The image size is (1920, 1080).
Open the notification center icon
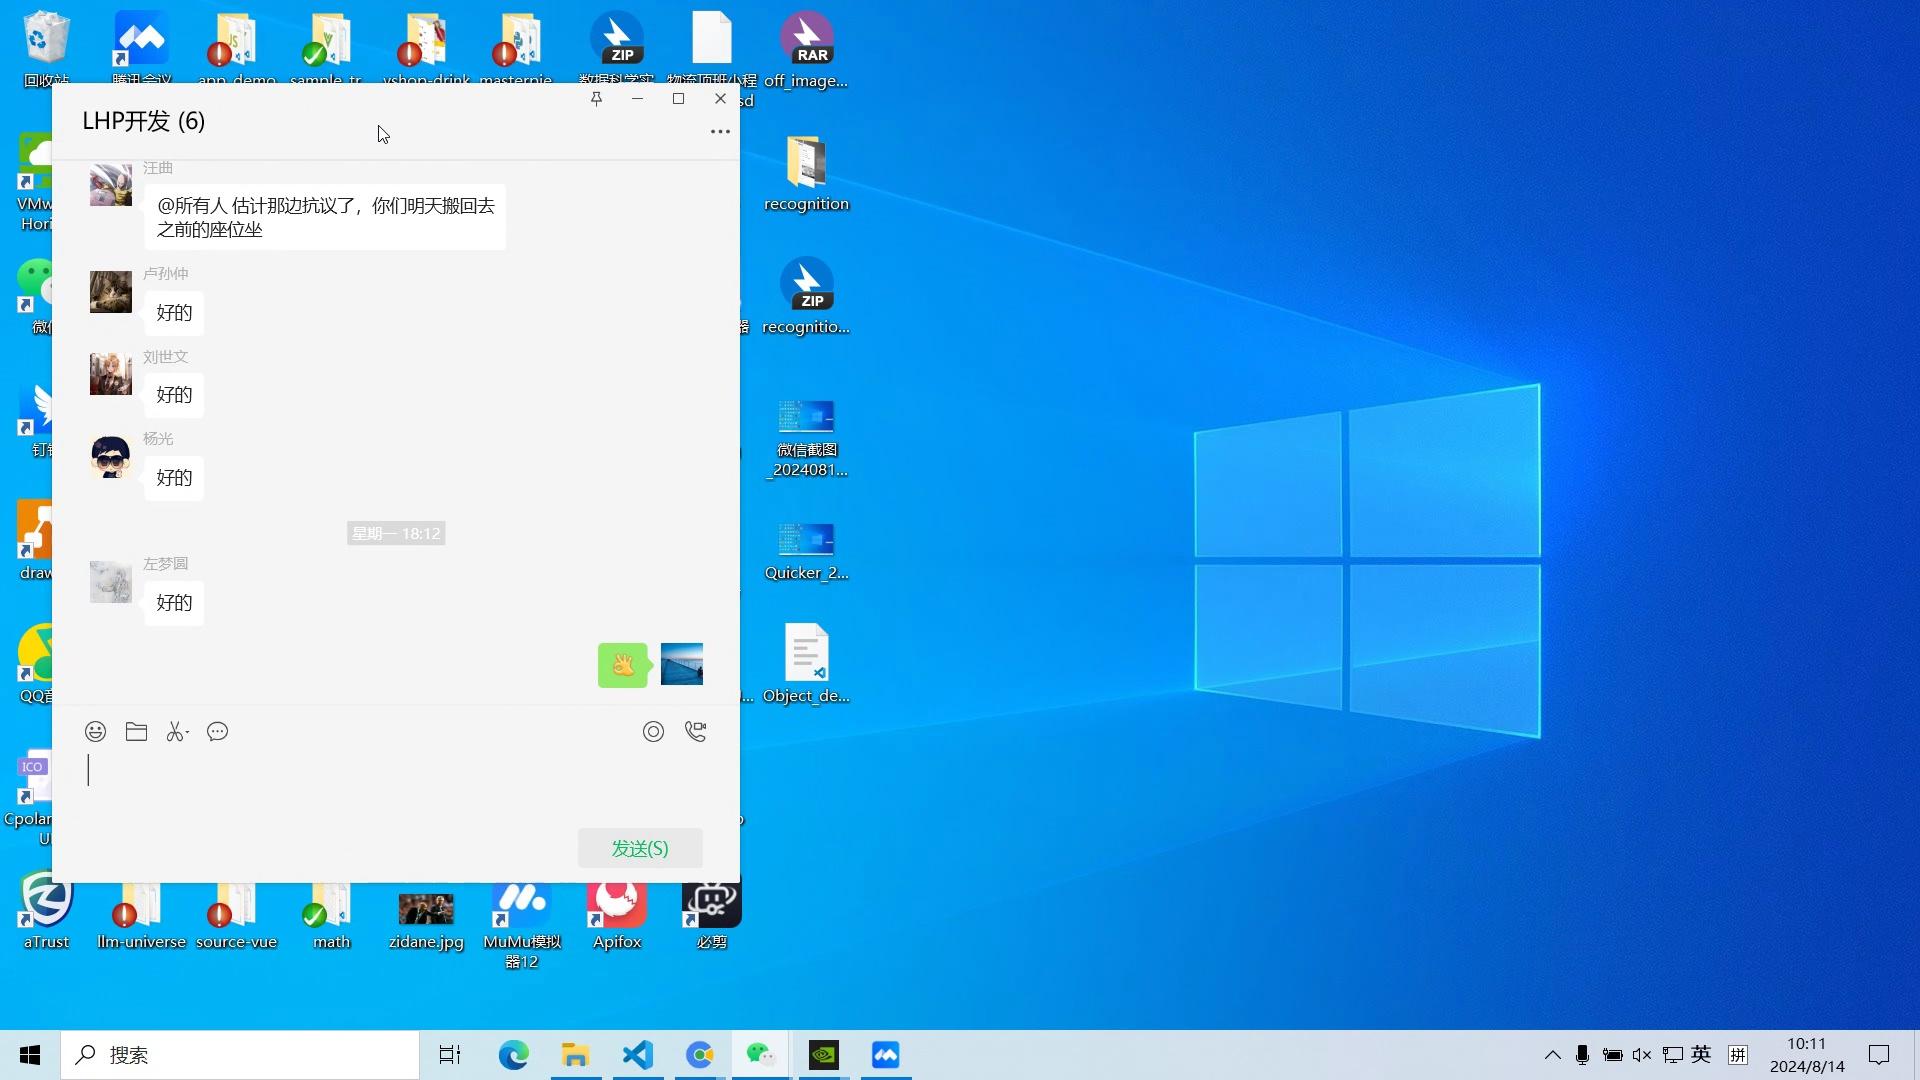point(1879,1055)
